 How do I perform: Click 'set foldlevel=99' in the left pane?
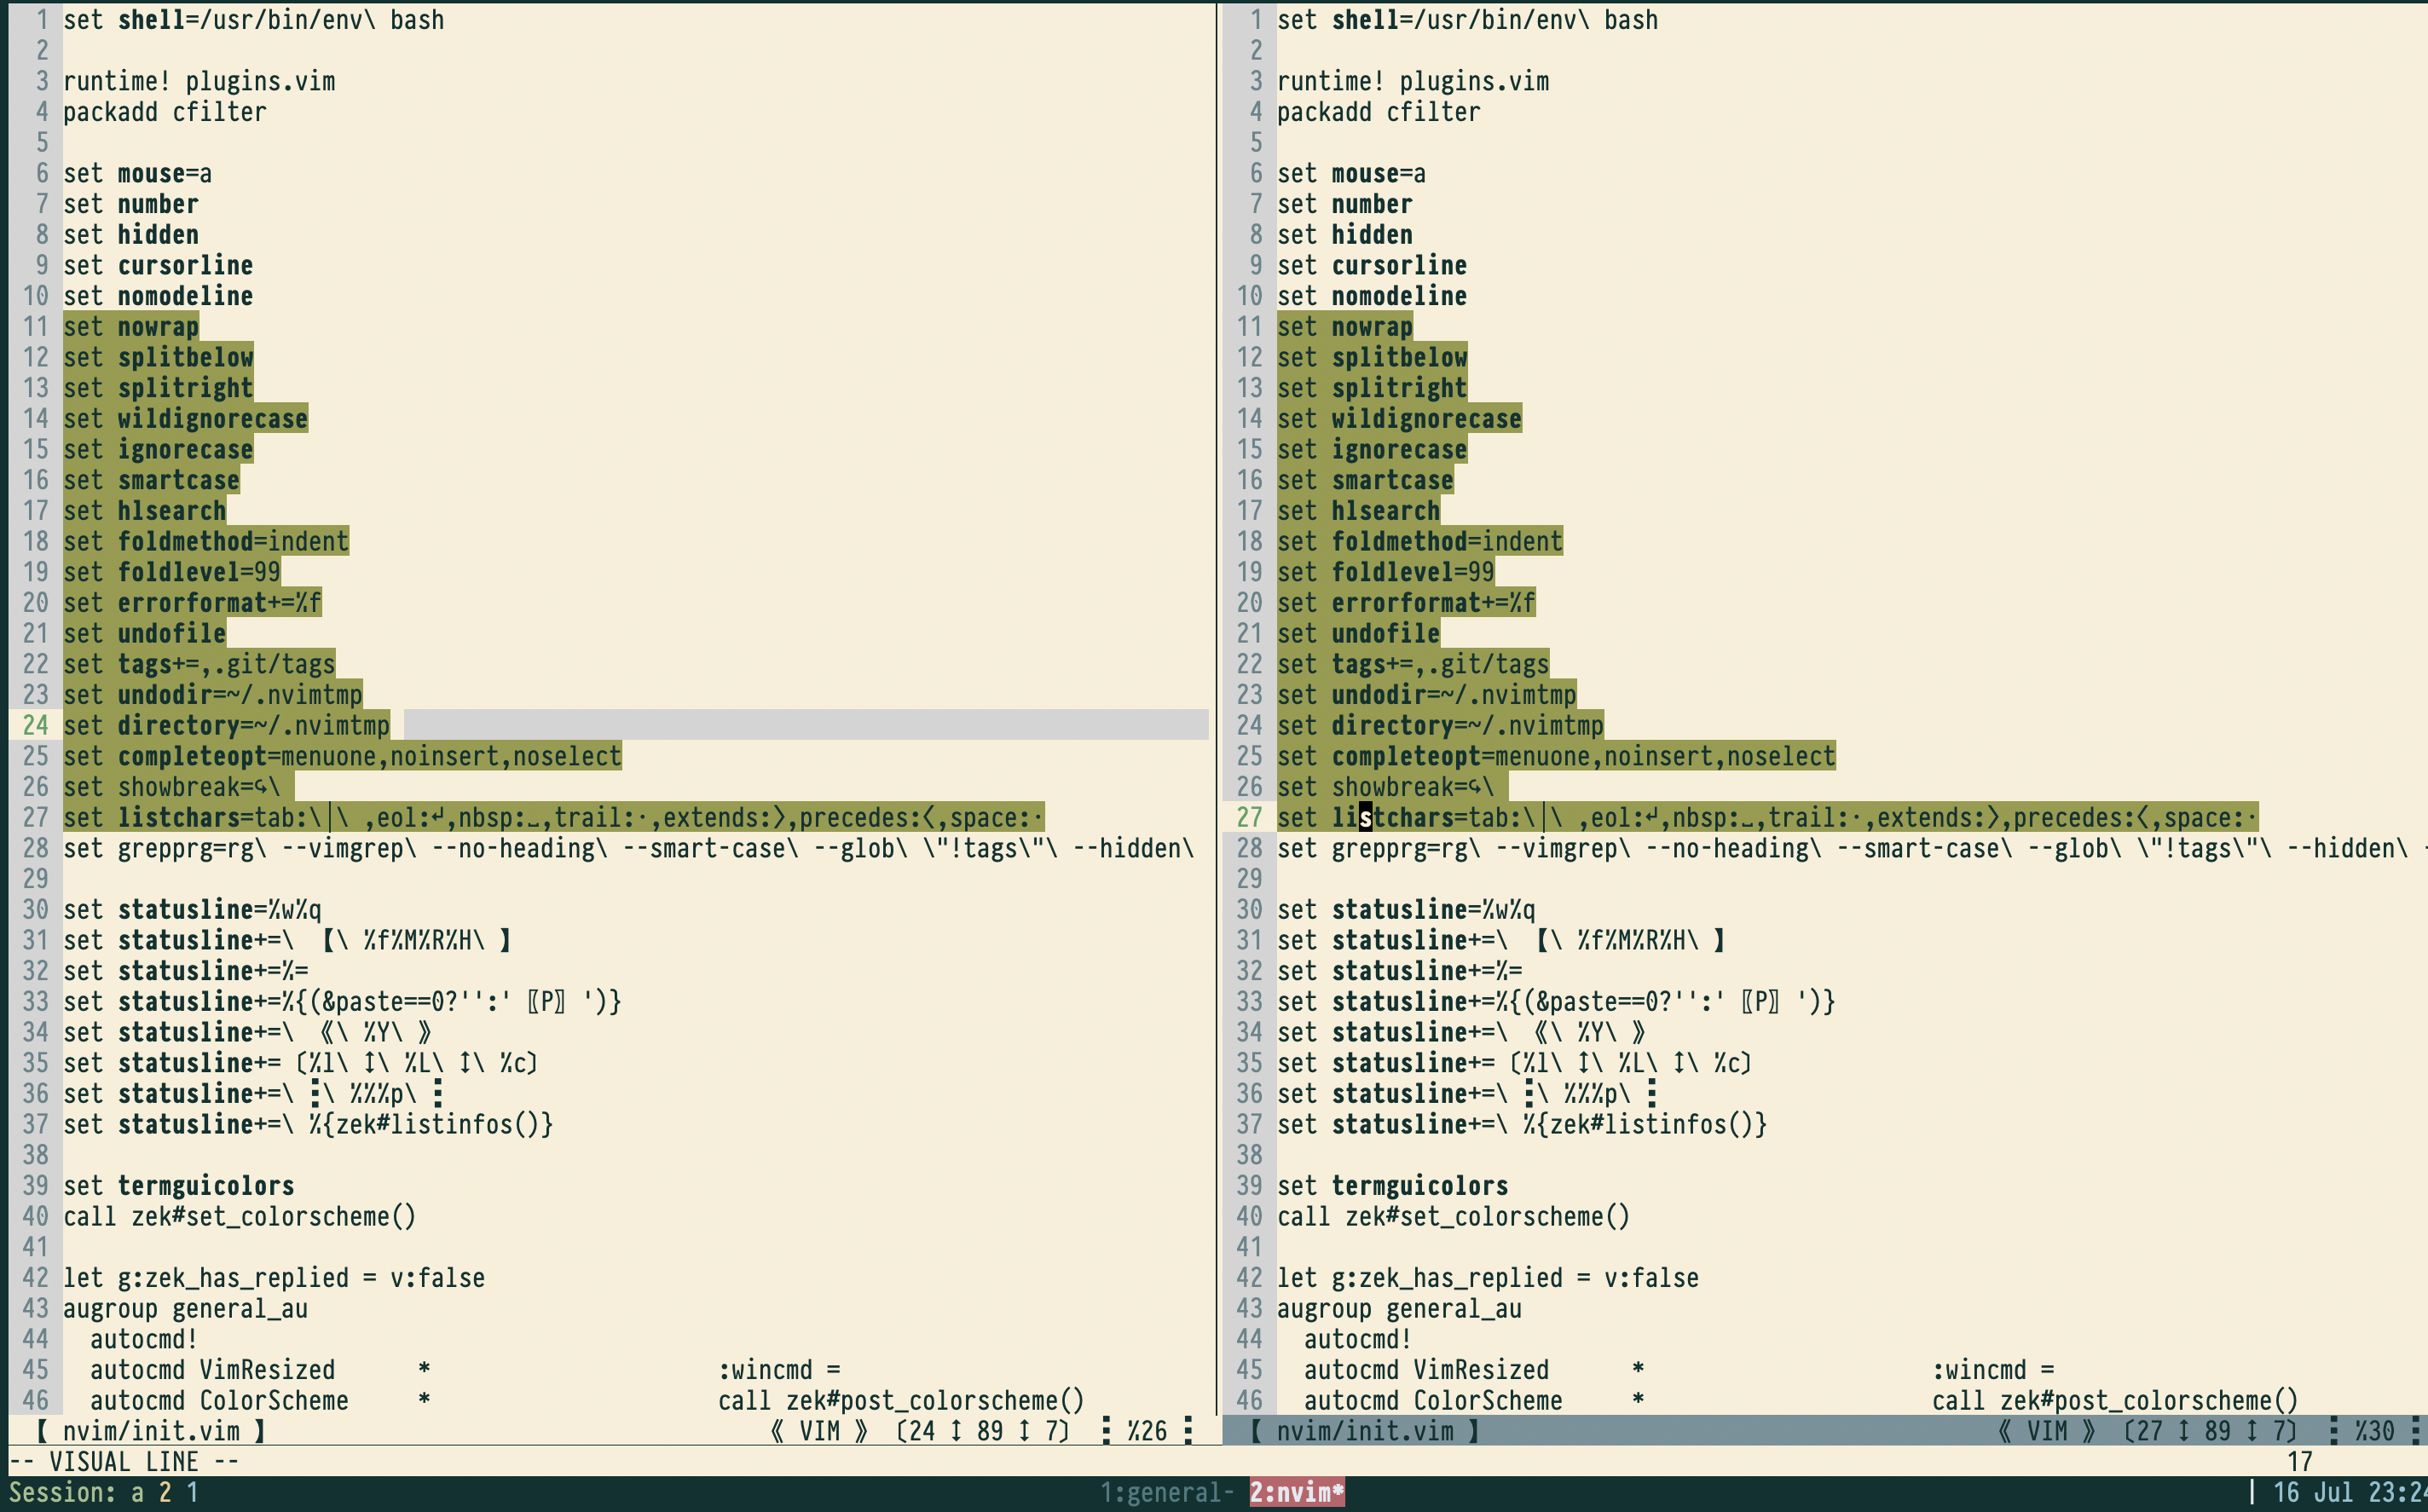pyautogui.click(x=172, y=572)
